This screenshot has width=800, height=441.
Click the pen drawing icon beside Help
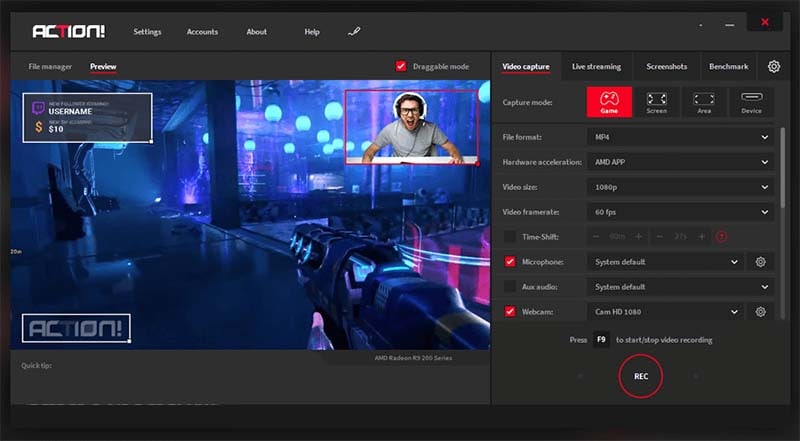(x=354, y=32)
